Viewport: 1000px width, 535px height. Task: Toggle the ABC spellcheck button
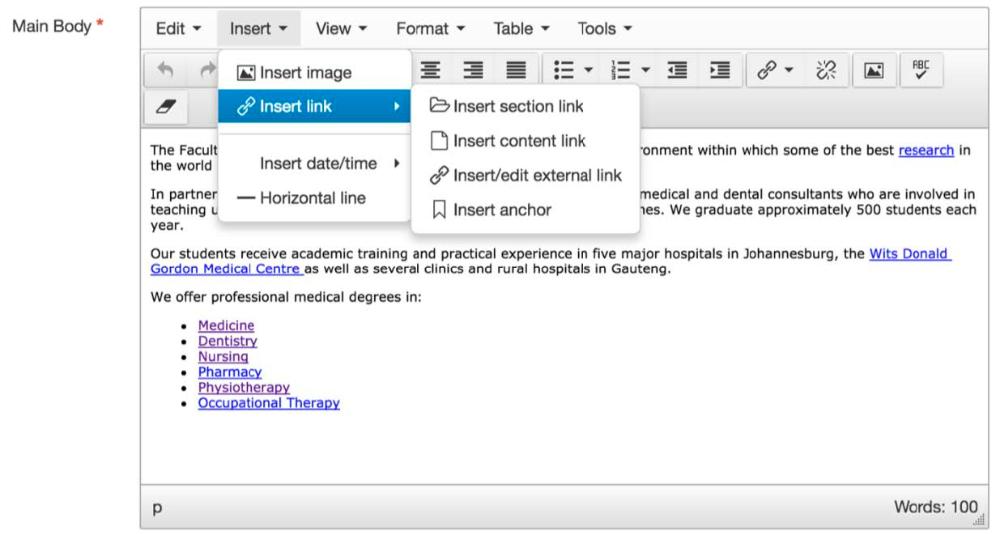coord(920,70)
